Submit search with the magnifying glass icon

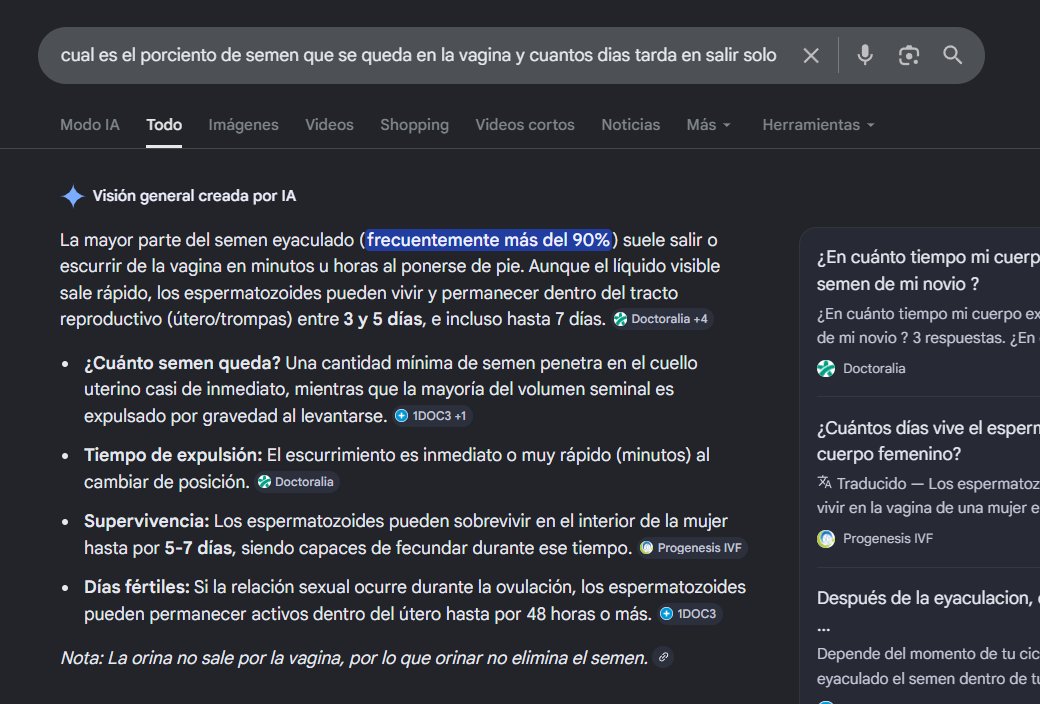(952, 55)
